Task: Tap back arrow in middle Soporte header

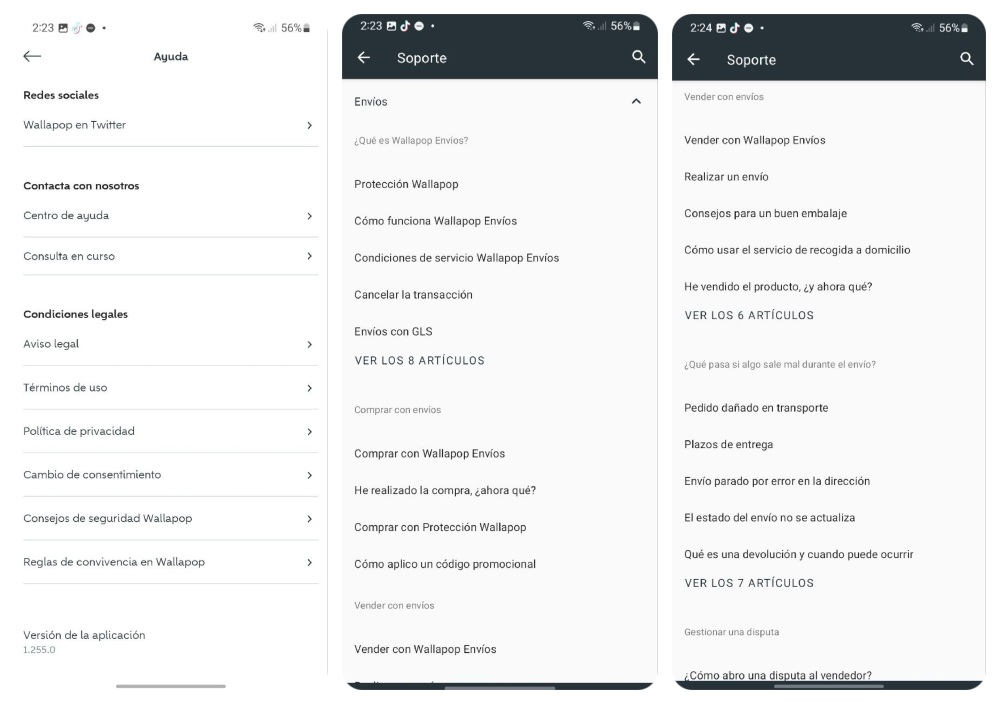Action: (x=364, y=57)
